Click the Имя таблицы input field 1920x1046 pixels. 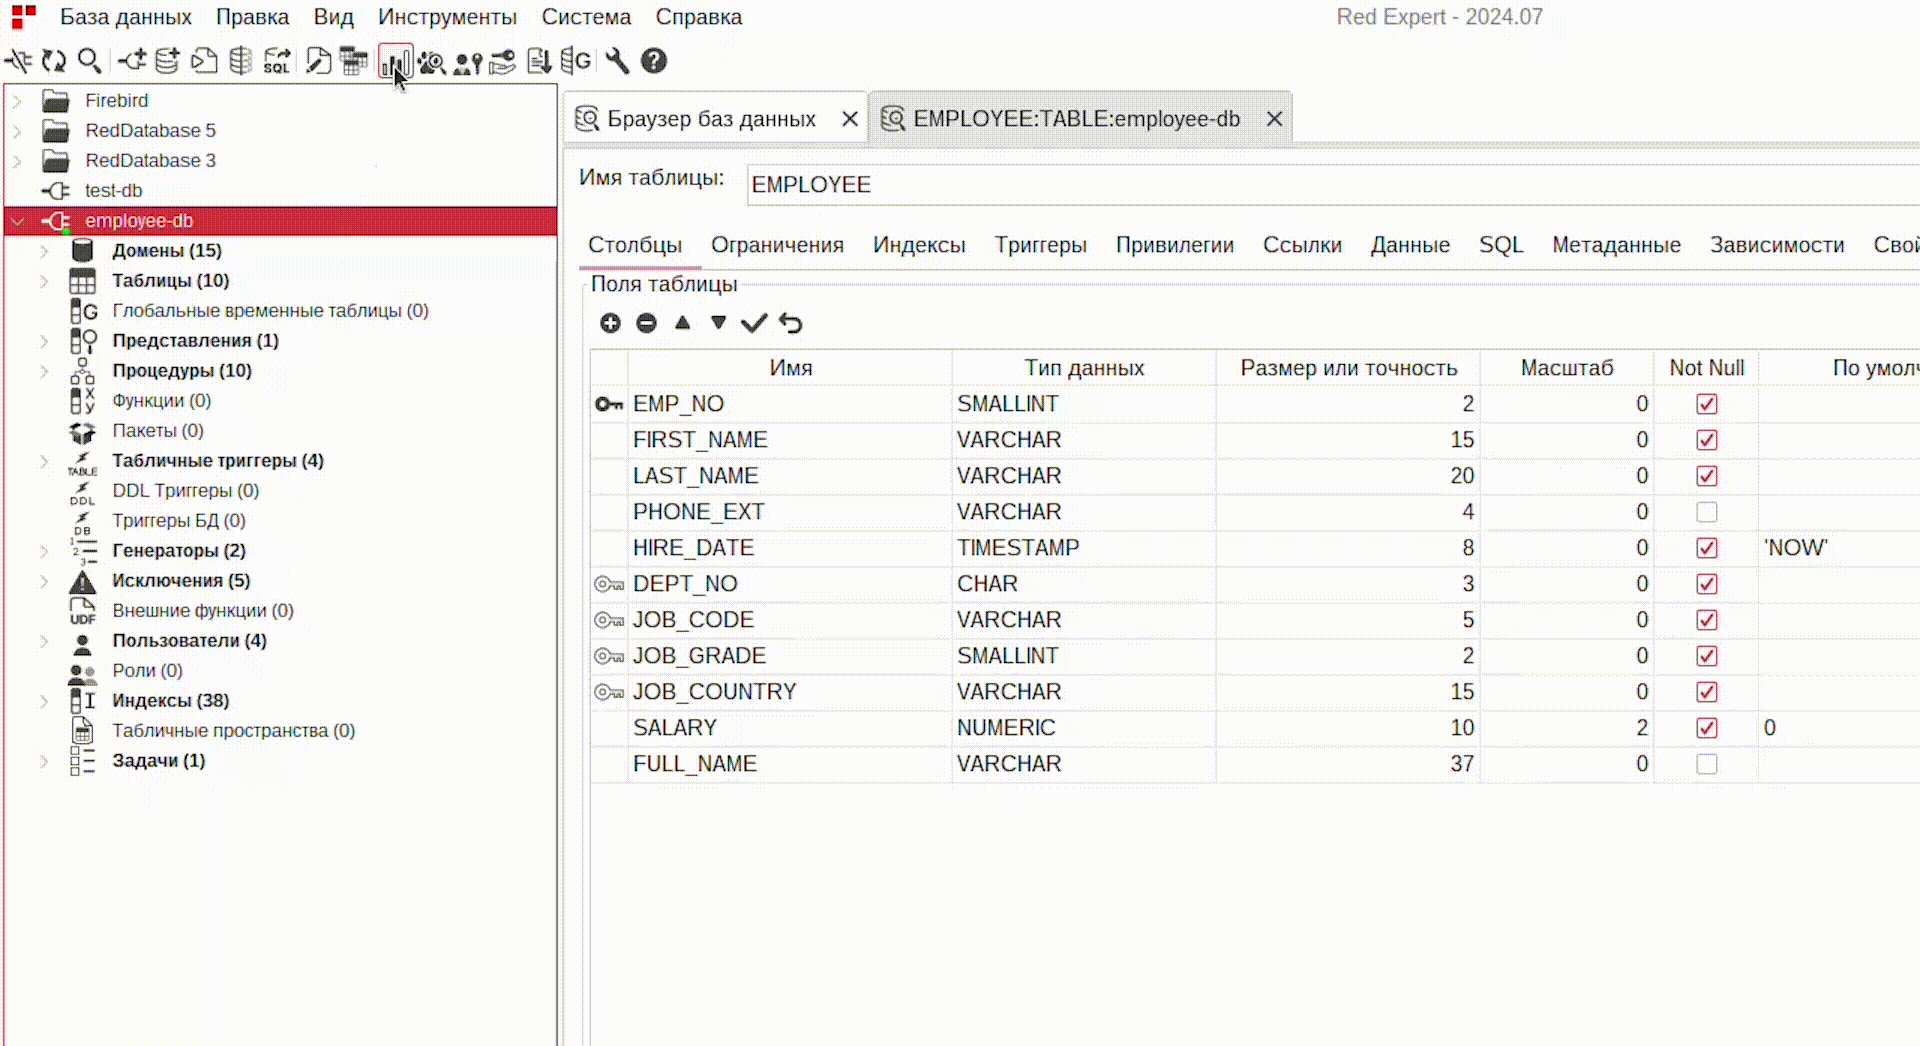[1300, 185]
